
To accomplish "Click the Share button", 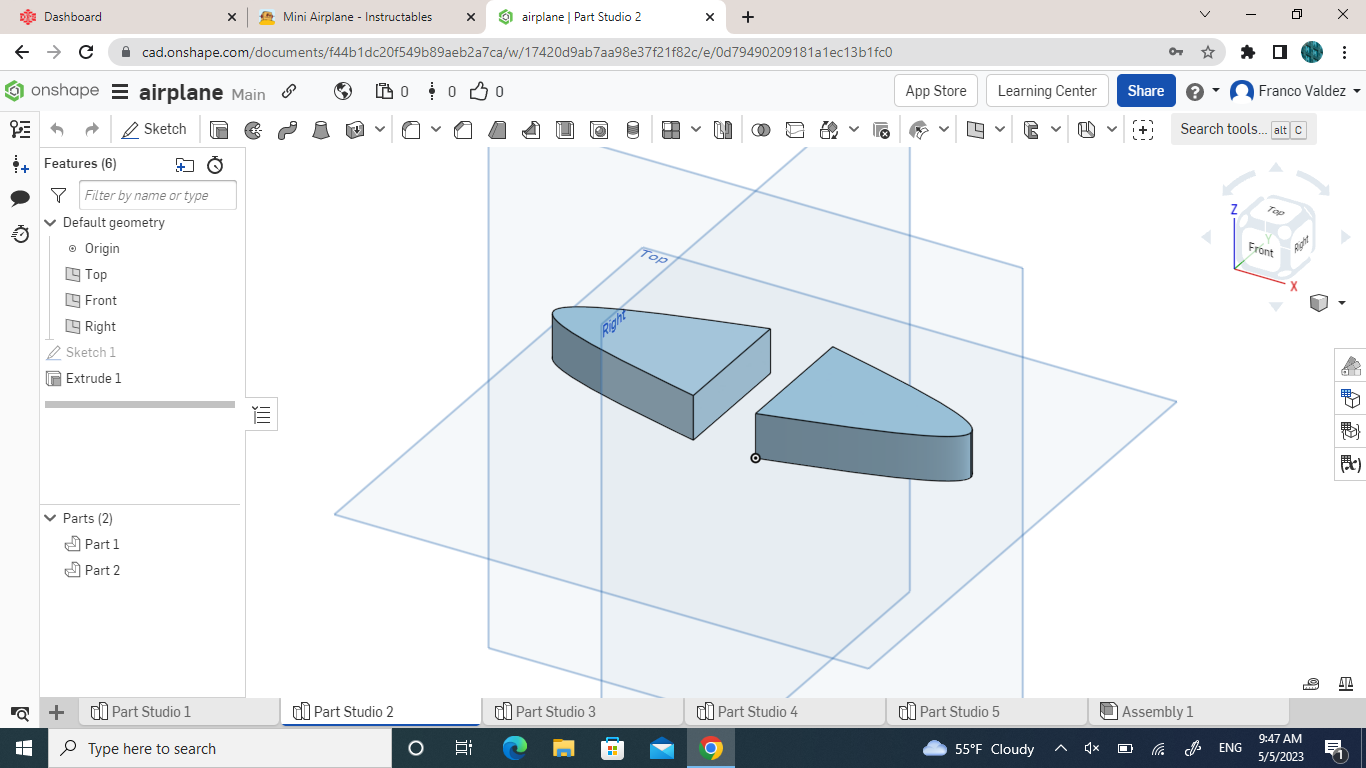I will (x=1145, y=90).
